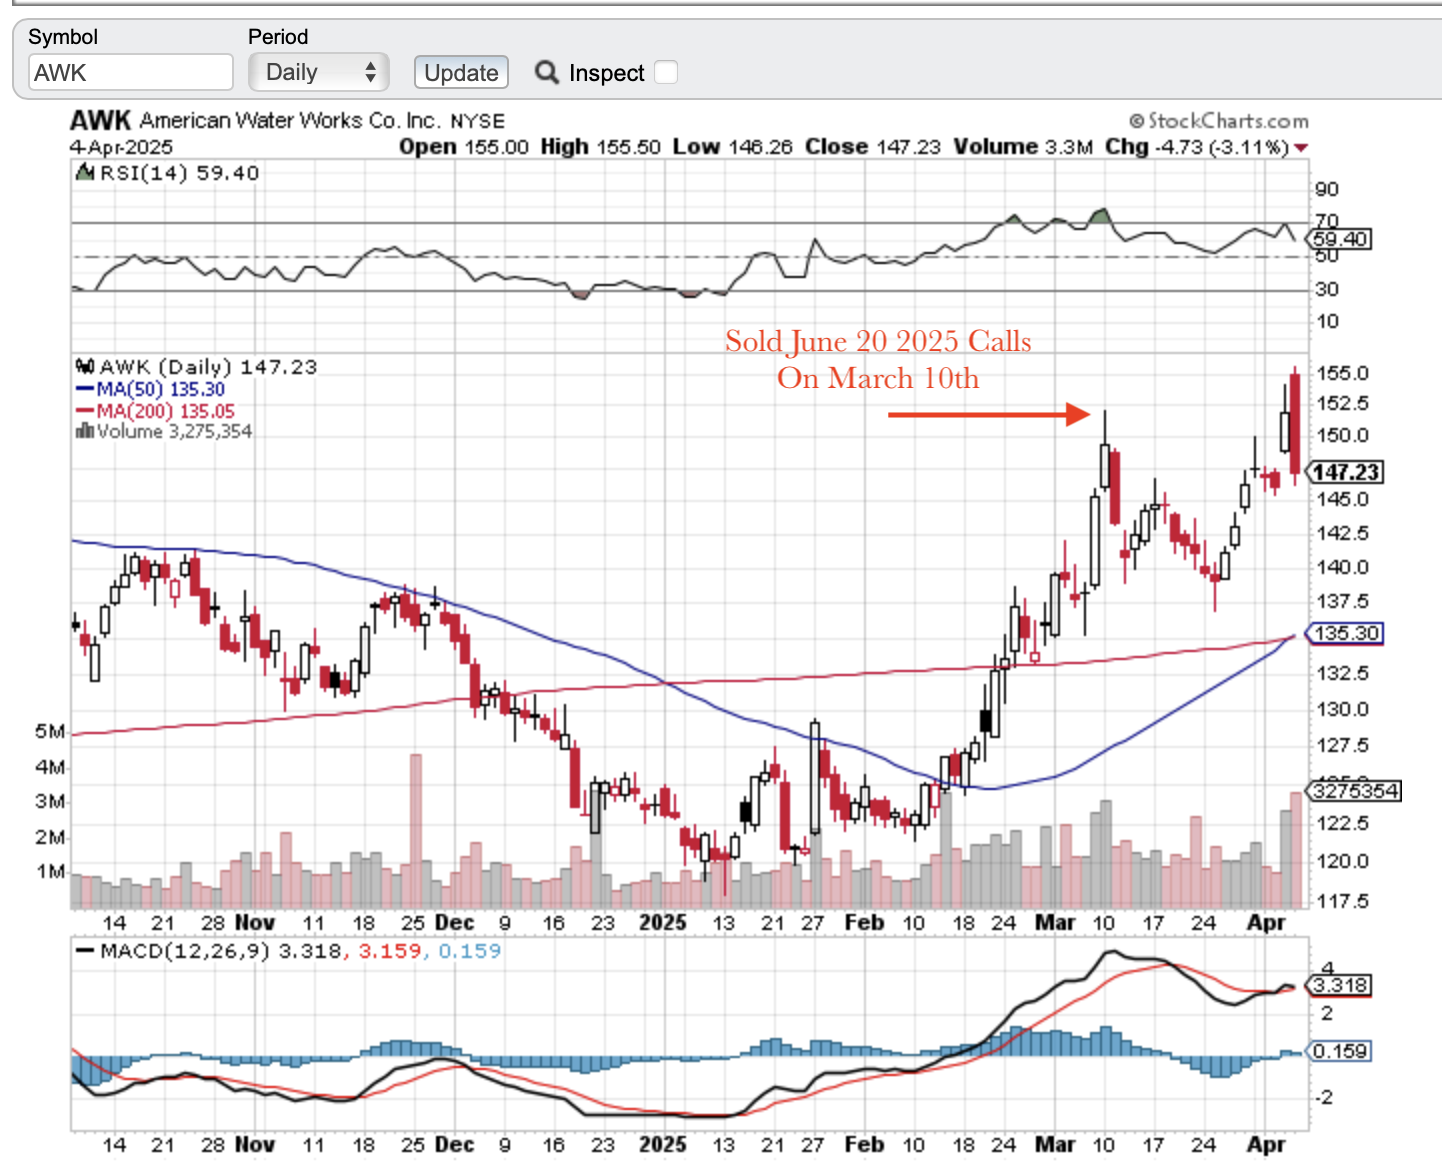Click the 0.159 histogram axis label
This screenshot has width=1442, height=1168.
click(1340, 1051)
